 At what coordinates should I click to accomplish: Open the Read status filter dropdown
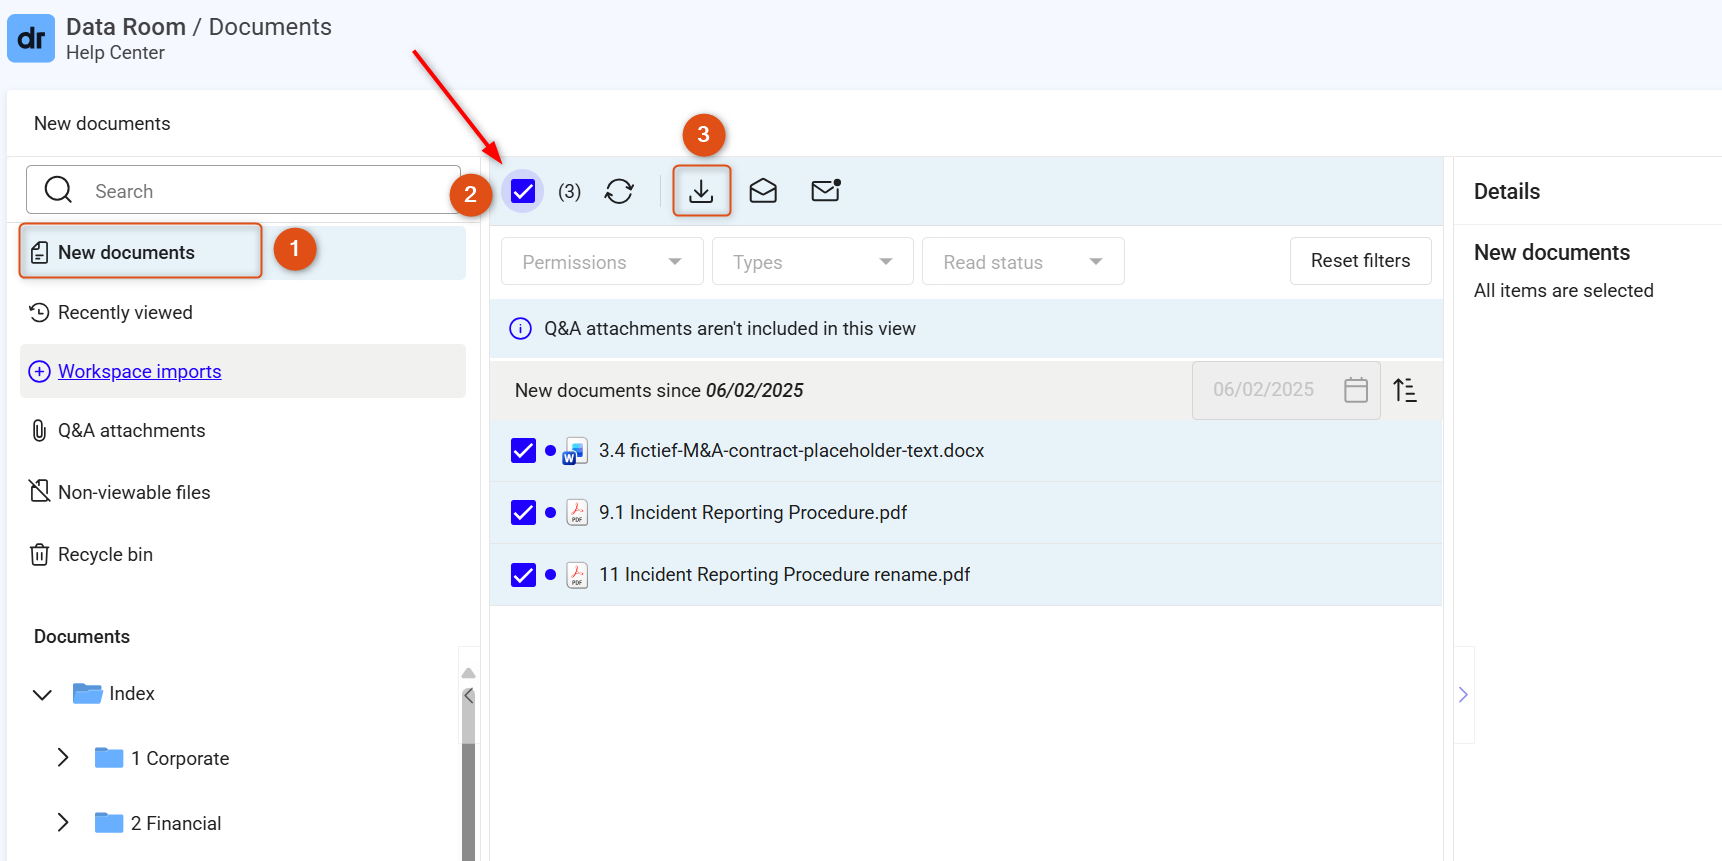tap(1023, 262)
